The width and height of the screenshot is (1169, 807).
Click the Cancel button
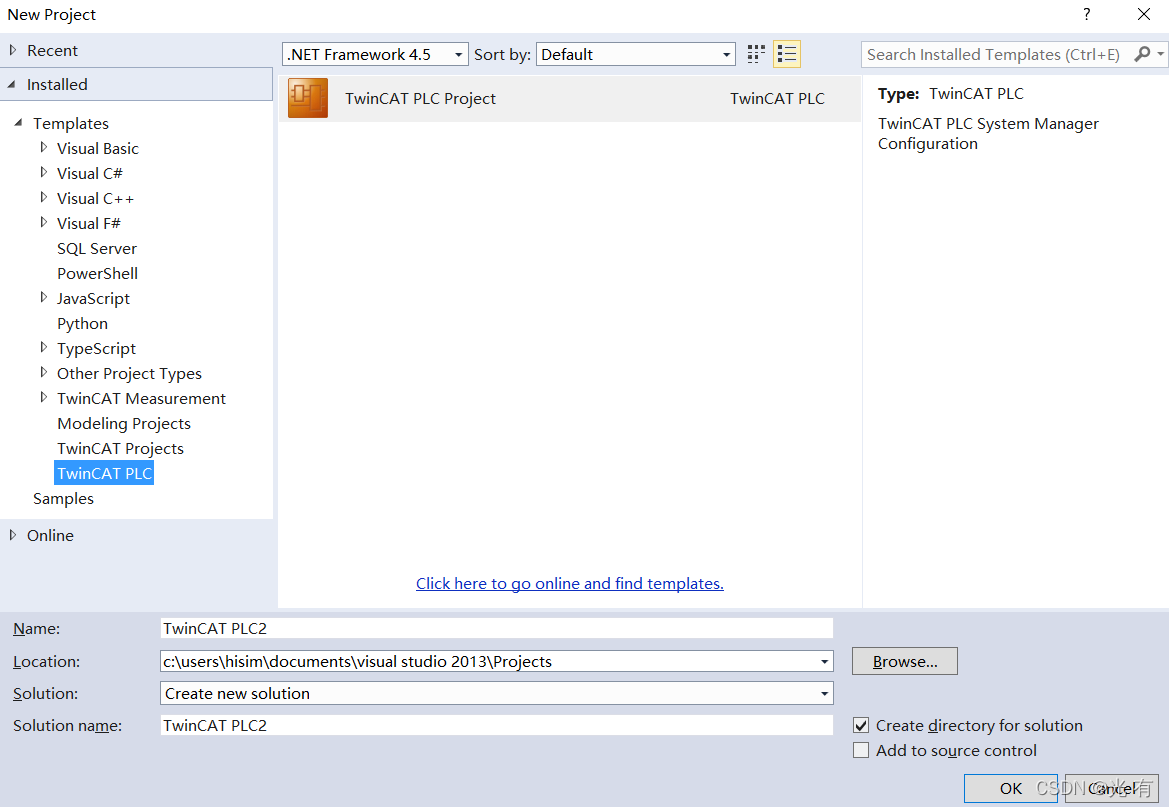(x=1112, y=788)
